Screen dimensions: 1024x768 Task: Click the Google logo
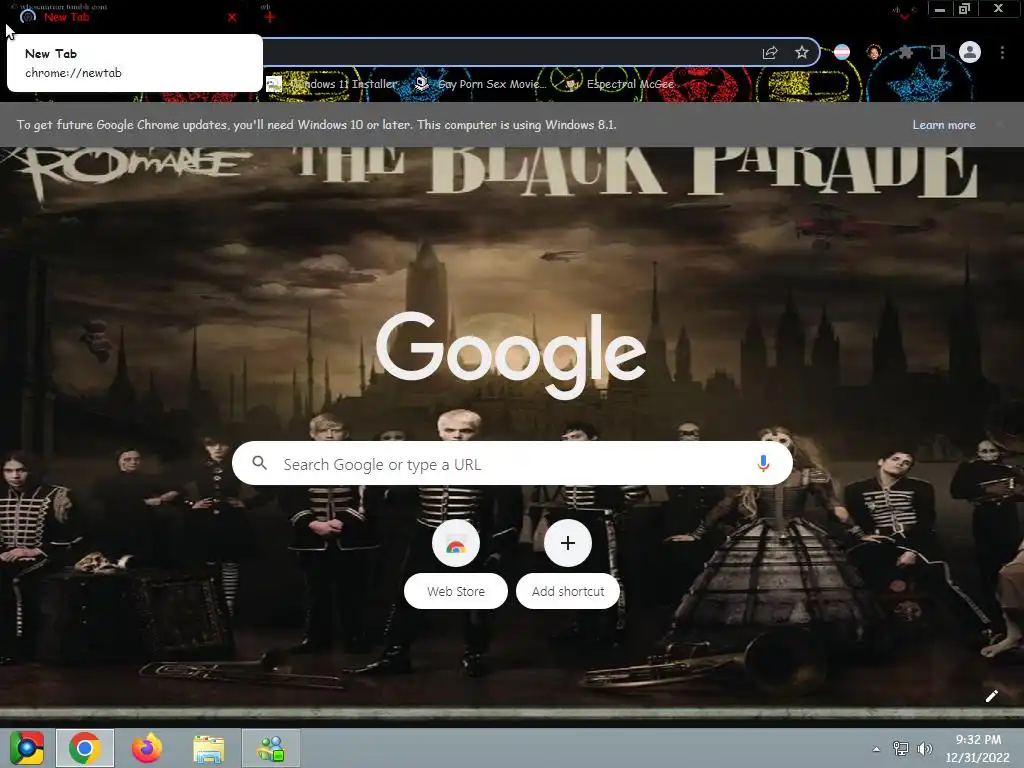pyautogui.click(x=511, y=354)
